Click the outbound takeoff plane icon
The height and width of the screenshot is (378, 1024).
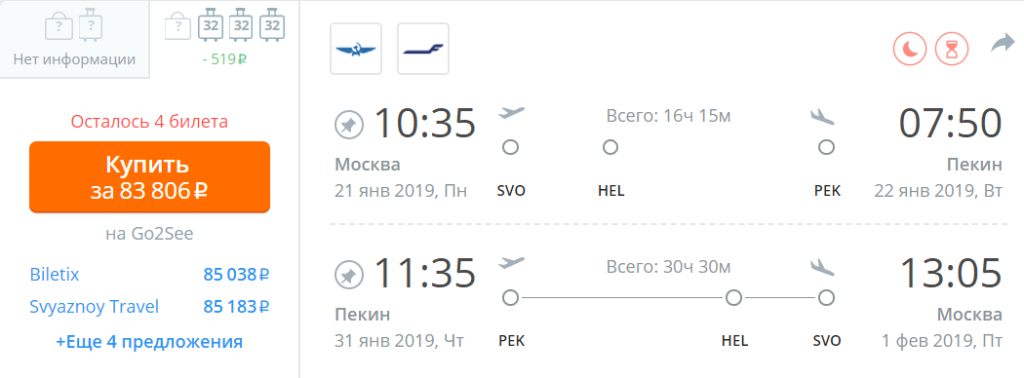(x=511, y=113)
